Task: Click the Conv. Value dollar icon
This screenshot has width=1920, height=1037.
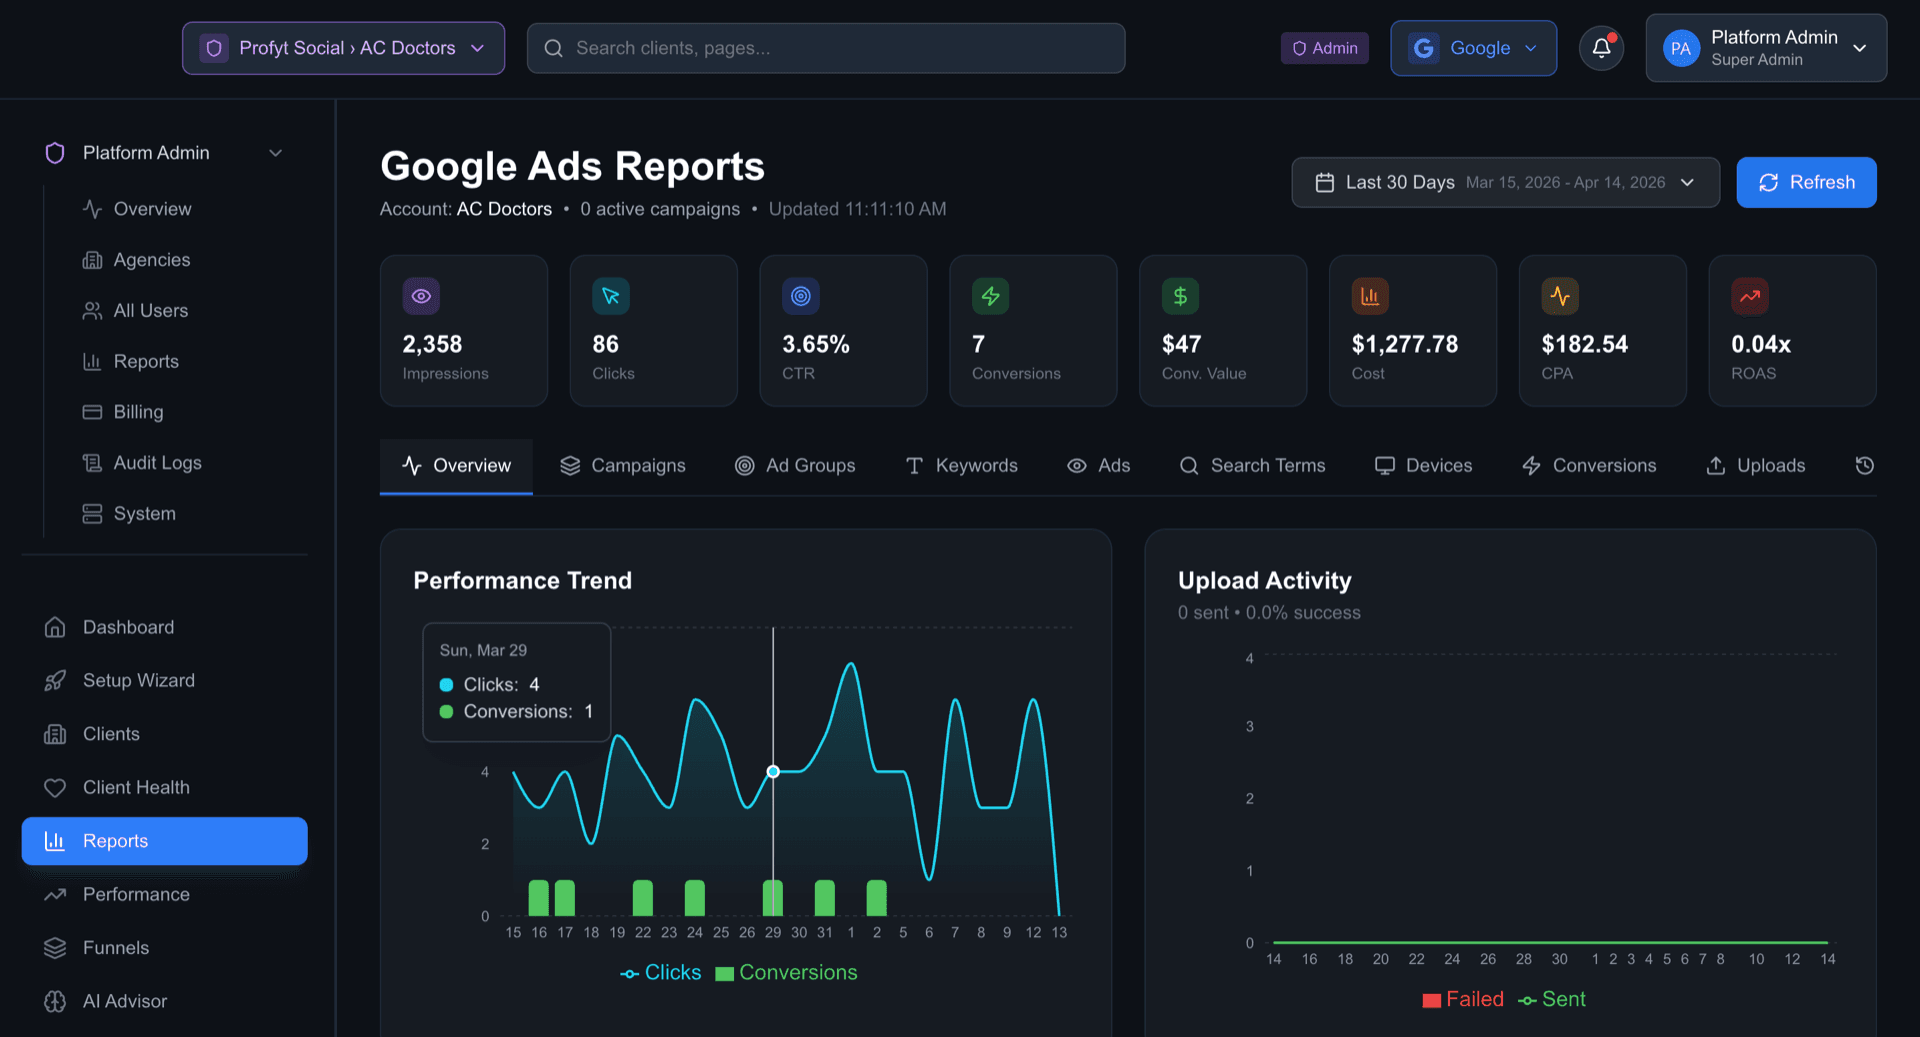Action: pyautogui.click(x=1180, y=296)
